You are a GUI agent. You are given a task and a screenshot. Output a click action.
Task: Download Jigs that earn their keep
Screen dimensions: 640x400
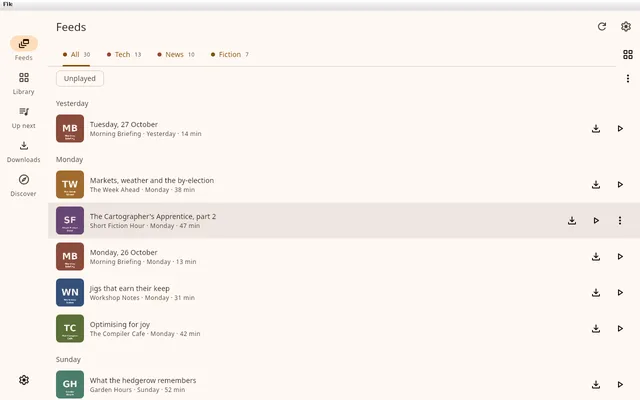[x=596, y=292]
